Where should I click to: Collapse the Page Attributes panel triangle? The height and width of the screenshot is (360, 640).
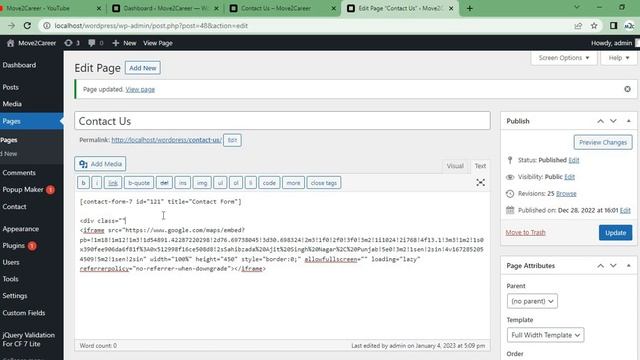click(x=629, y=266)
